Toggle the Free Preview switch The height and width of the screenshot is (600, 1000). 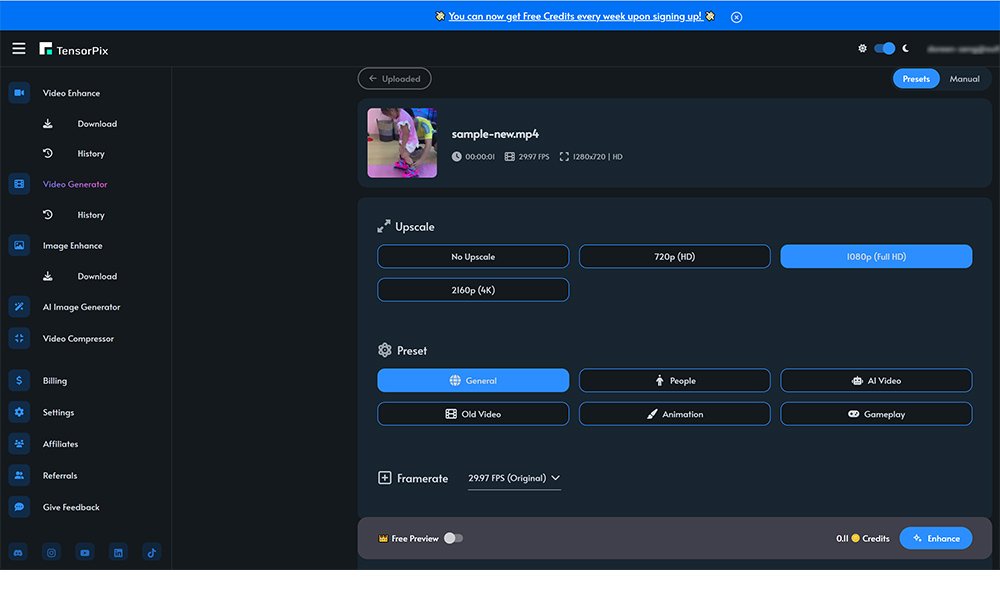coord(453,538)
